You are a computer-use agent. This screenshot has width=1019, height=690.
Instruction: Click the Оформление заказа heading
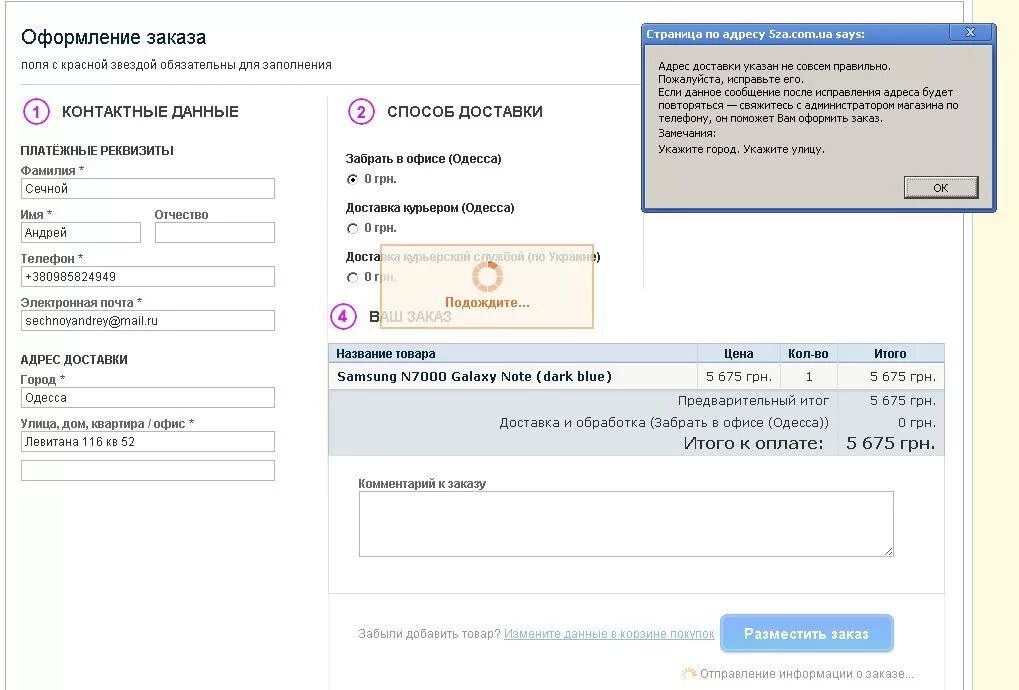[x=114, y=38]
